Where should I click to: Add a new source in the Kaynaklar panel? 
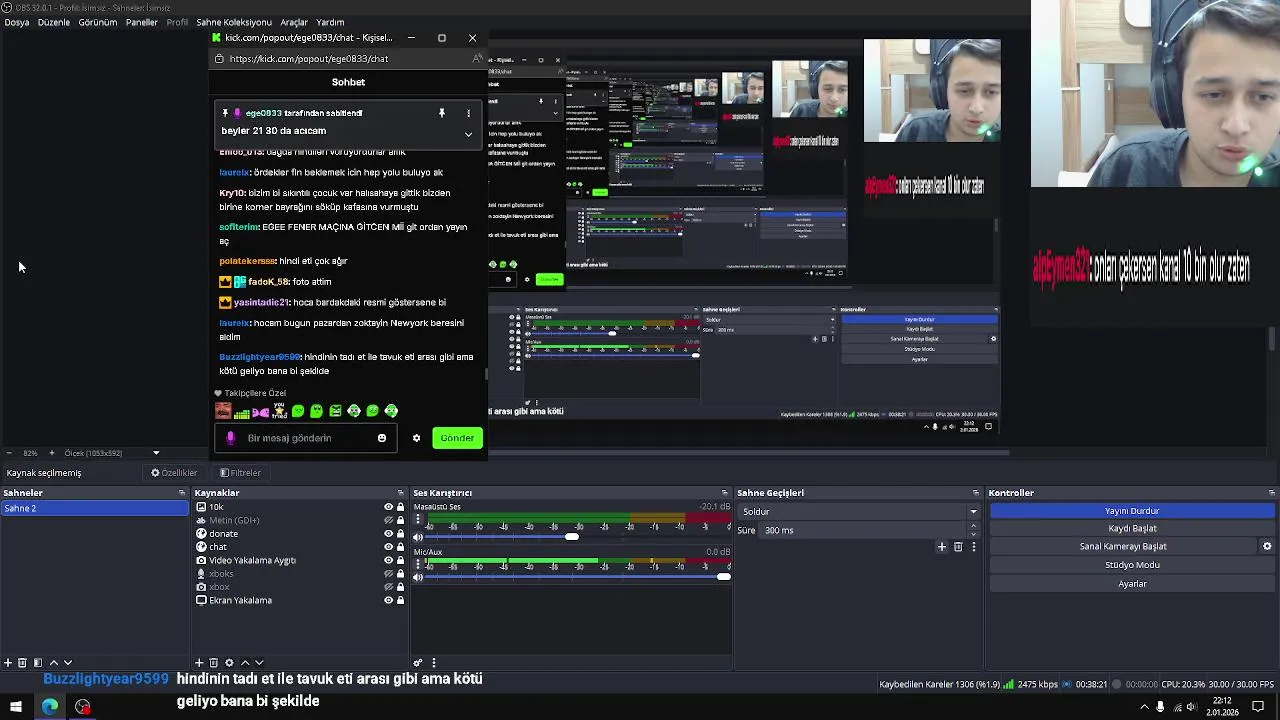pyautogui.click(x=199, y=663)
